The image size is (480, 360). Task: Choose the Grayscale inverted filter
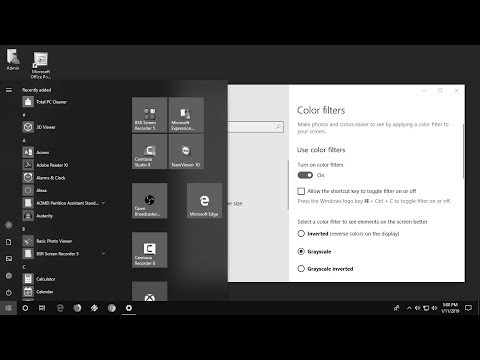pyautogui.click(x=301, y=268)
